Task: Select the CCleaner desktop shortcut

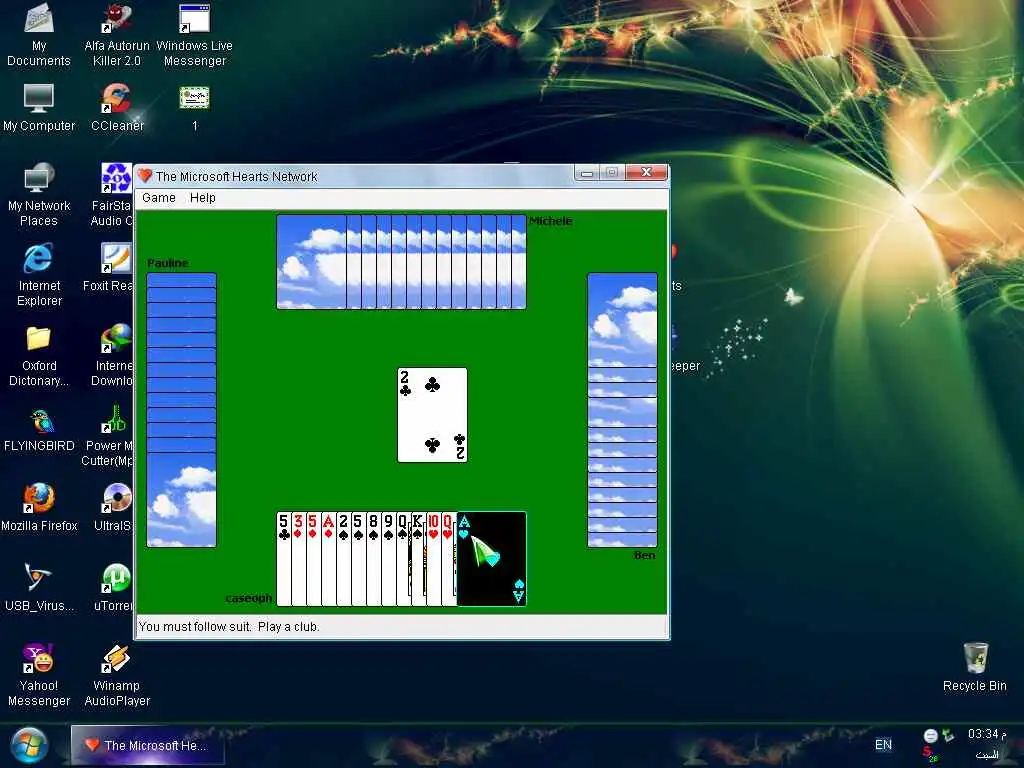Action: coord(117,108)
